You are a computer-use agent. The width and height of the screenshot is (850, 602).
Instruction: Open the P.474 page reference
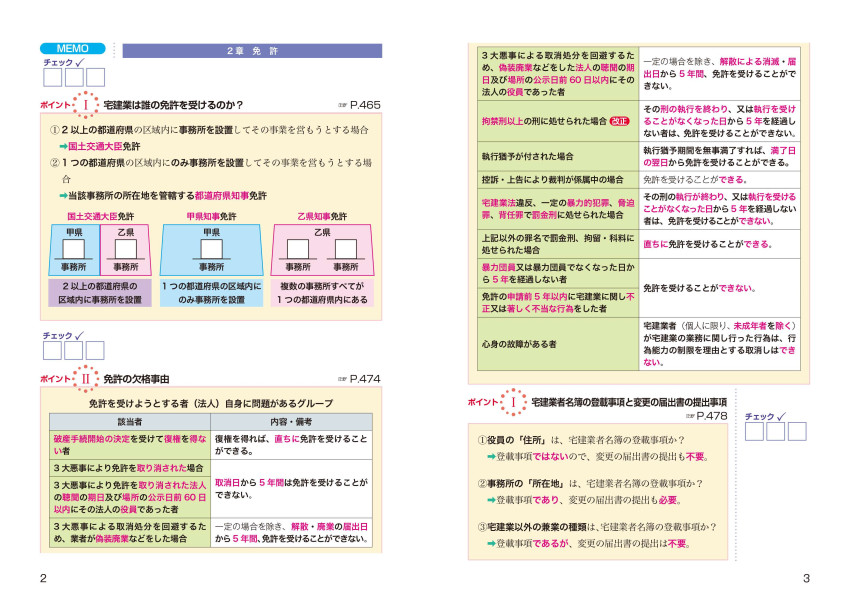[358, 379]
